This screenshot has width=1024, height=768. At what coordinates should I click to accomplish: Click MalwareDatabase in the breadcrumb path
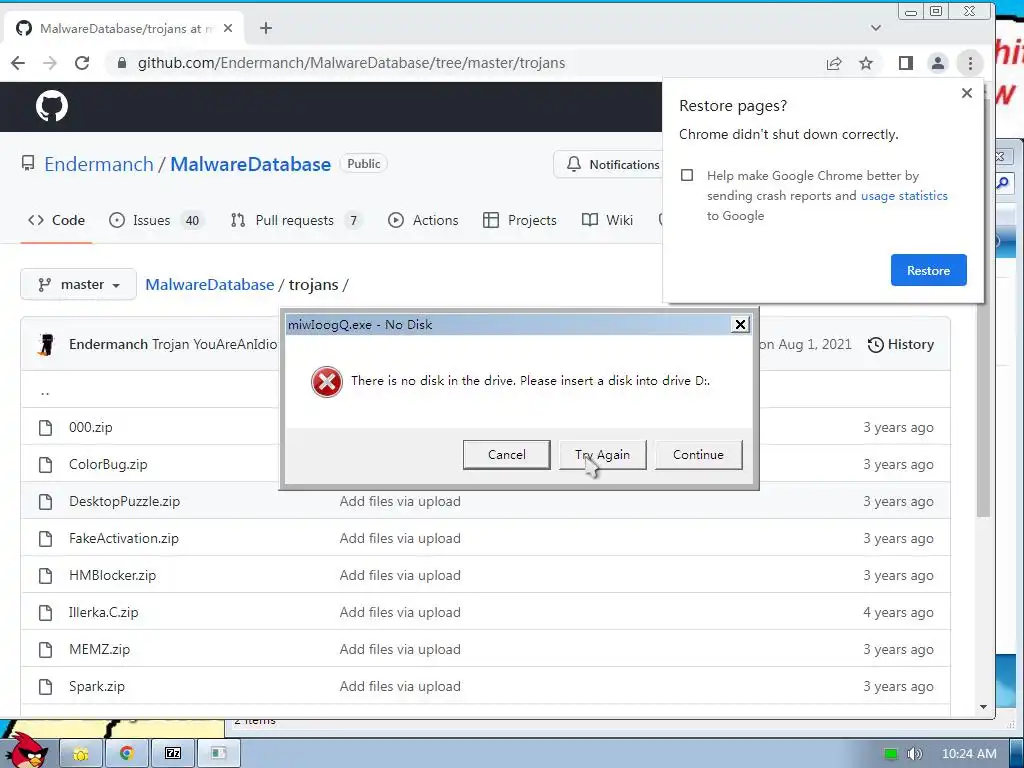pyautogui.click(x=209, y=285)
